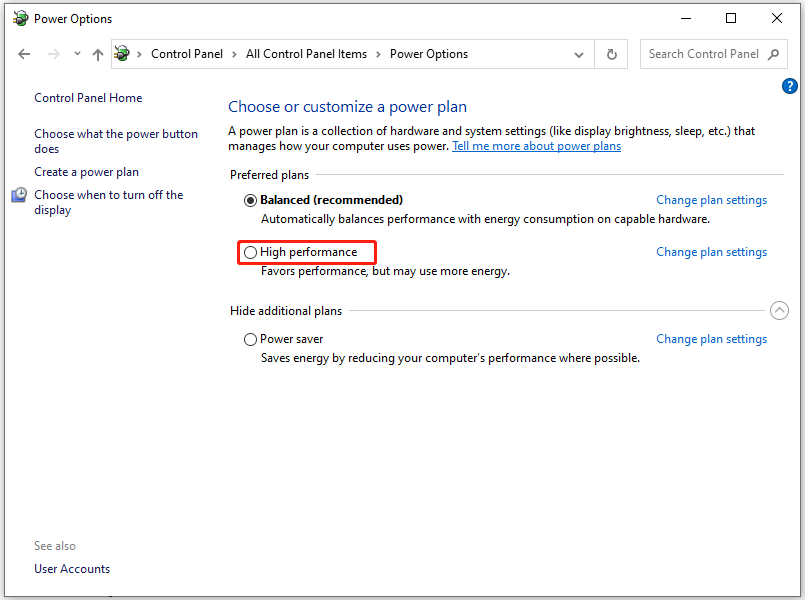Image resolution: width=805 pixels, height=600 pixels.
Task: Open Choose what the power button does
Action: pos(116,141)
